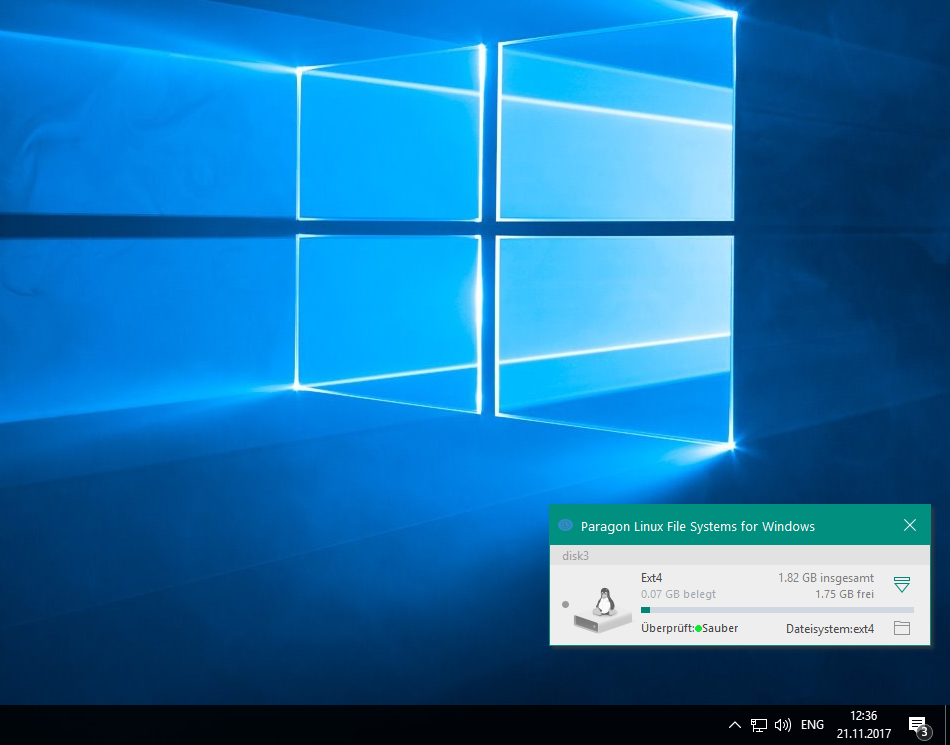This screenshot has height=745, width=950.
Task: Open the Ext4 volume folder icon
Action: (902, 628)
